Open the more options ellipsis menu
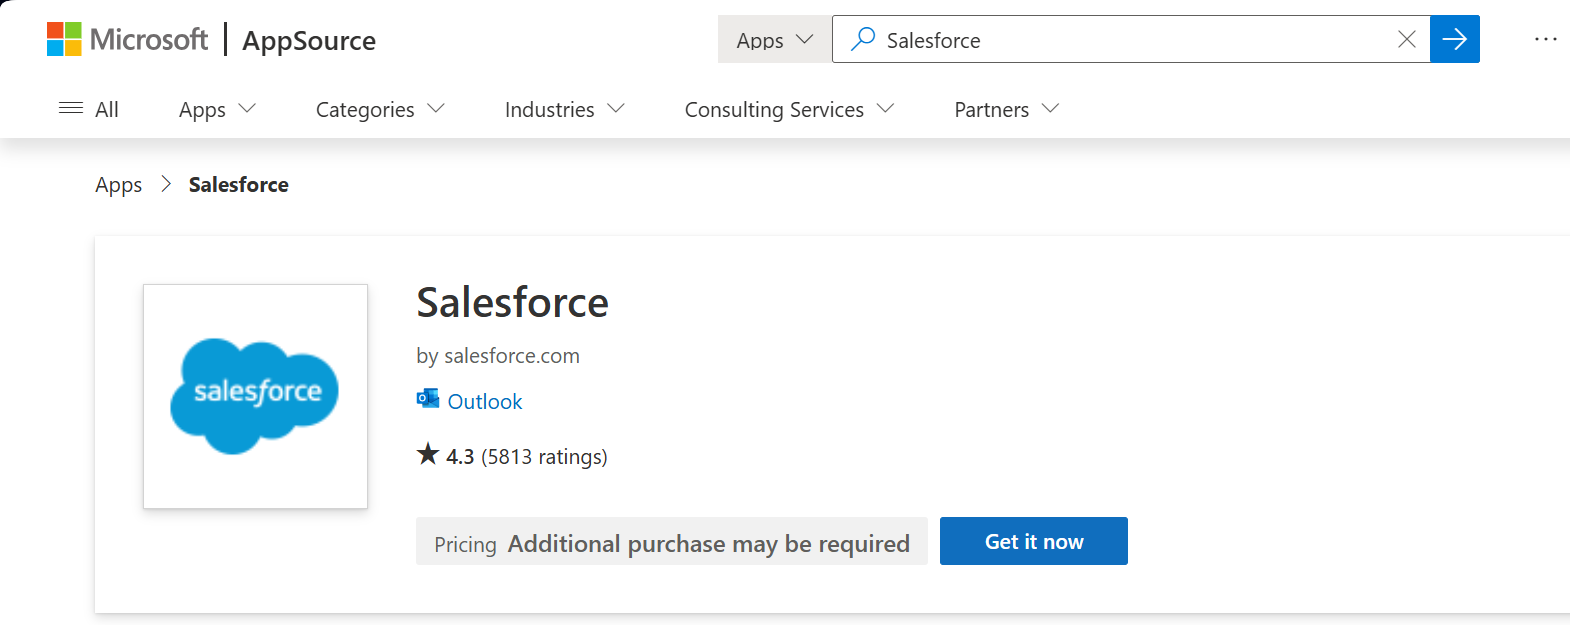This screenshot has width=1570, height=625. tap(1545, 39)
